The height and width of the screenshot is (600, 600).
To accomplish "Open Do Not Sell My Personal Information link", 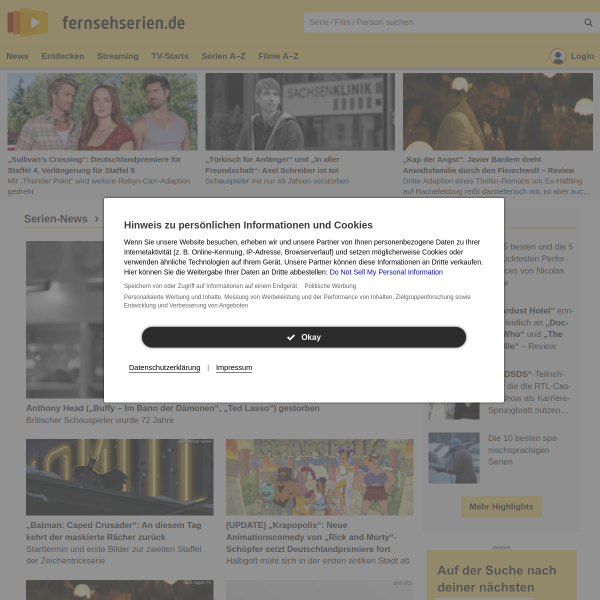I will pos(386,272).
